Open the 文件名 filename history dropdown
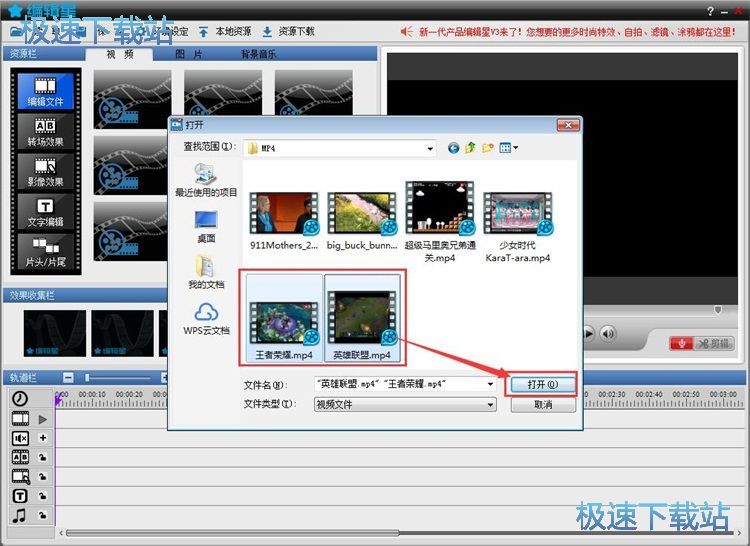750x546 pixels. point(490,384)
